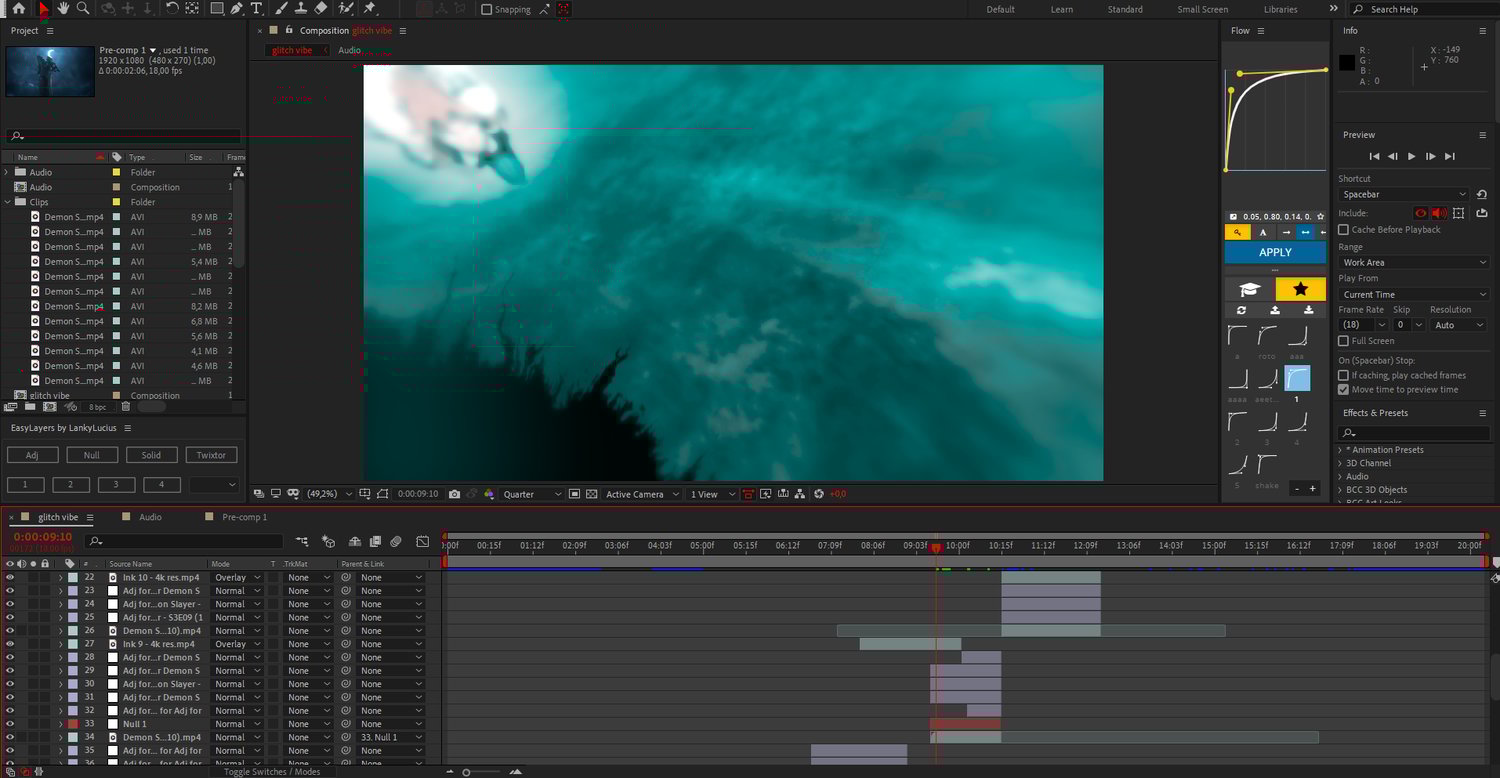
Task: Open the Project panel menu
Action: coord(50,31)
